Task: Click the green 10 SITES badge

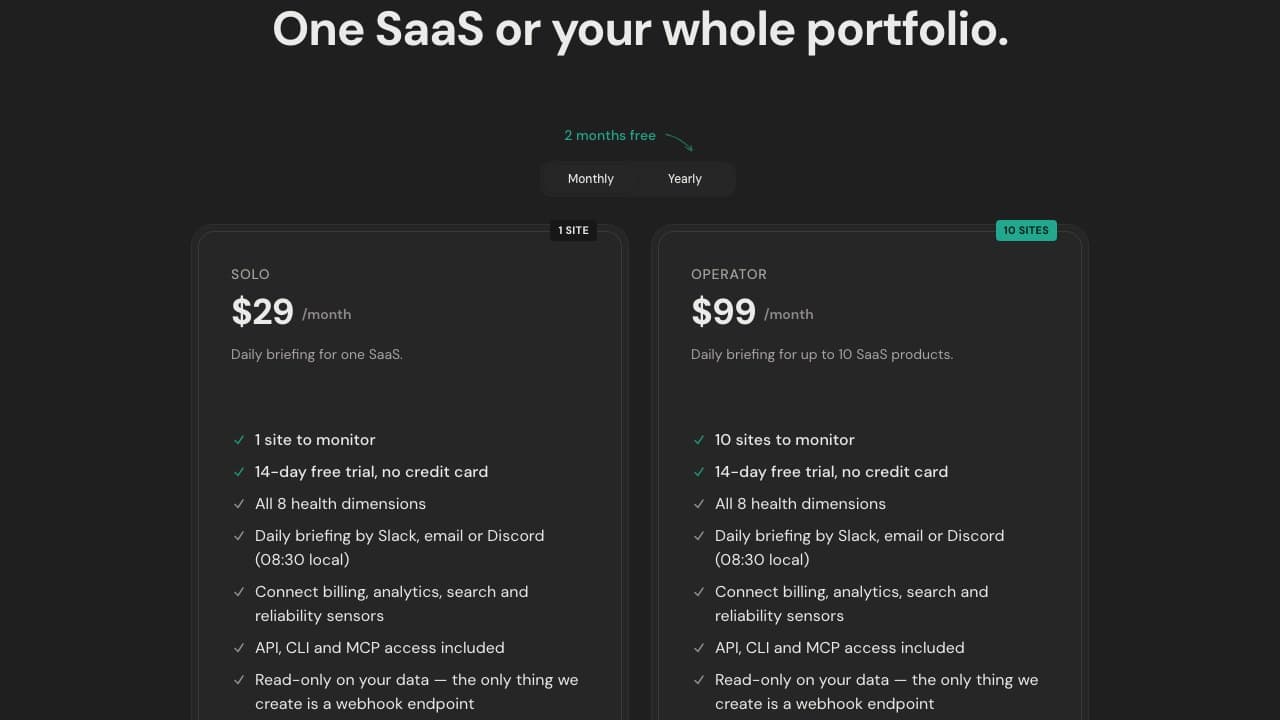Action: click(1026, 230)
